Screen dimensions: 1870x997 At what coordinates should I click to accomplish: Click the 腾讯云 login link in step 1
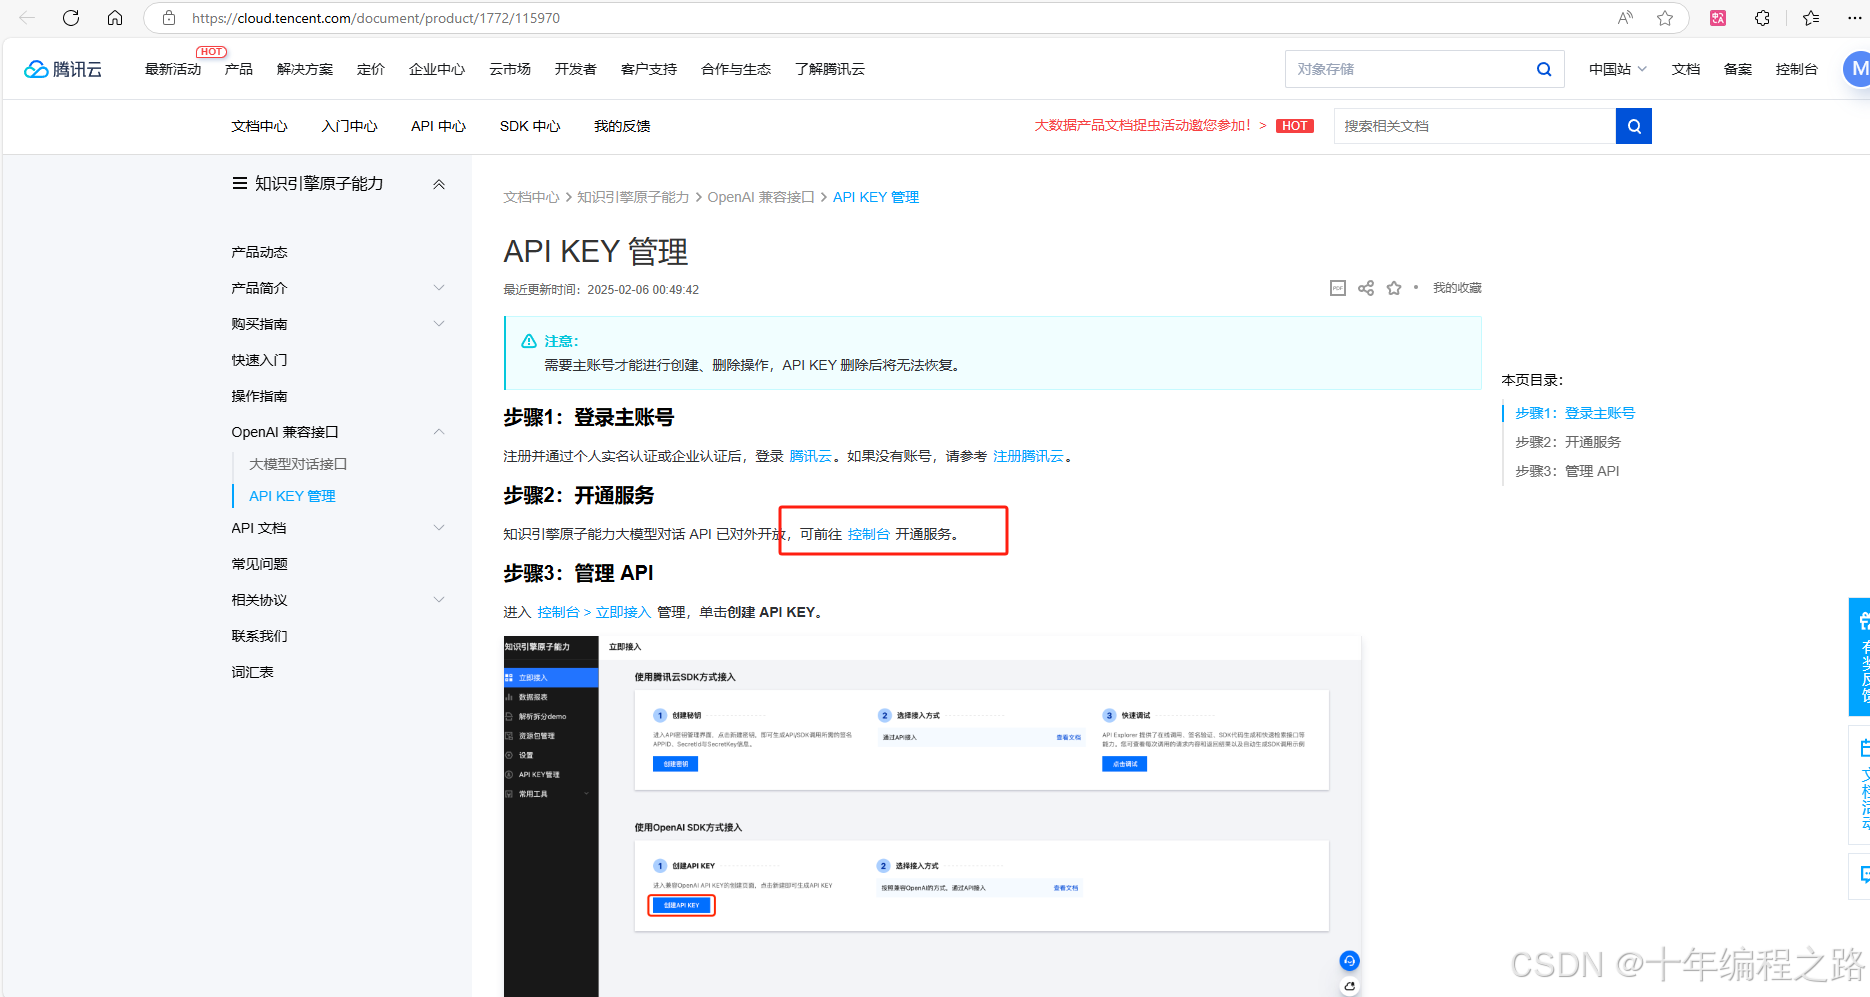pos(810,456)
